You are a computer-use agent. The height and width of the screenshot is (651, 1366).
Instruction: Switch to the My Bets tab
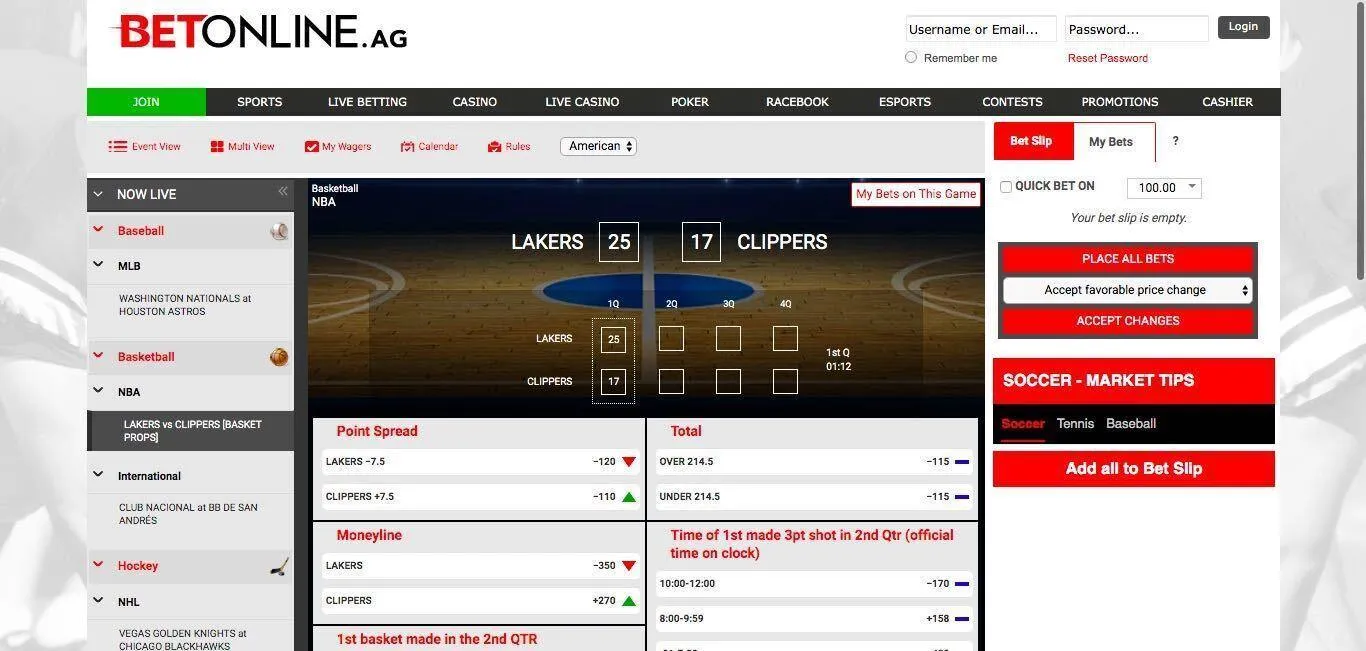tap(1114, 142)
